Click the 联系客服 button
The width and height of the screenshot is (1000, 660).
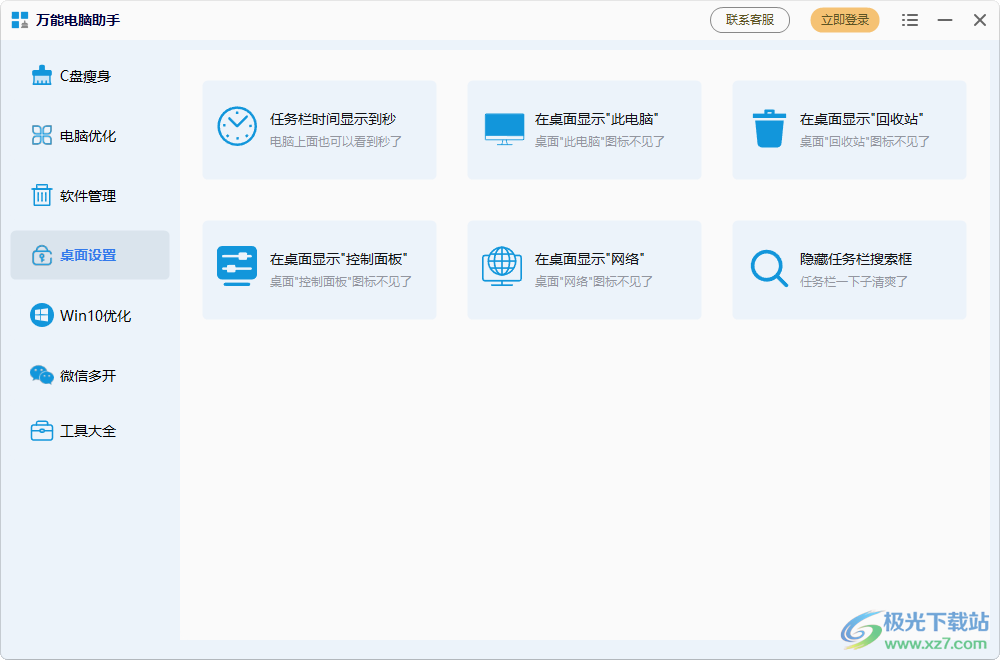(x=749, y=19)
